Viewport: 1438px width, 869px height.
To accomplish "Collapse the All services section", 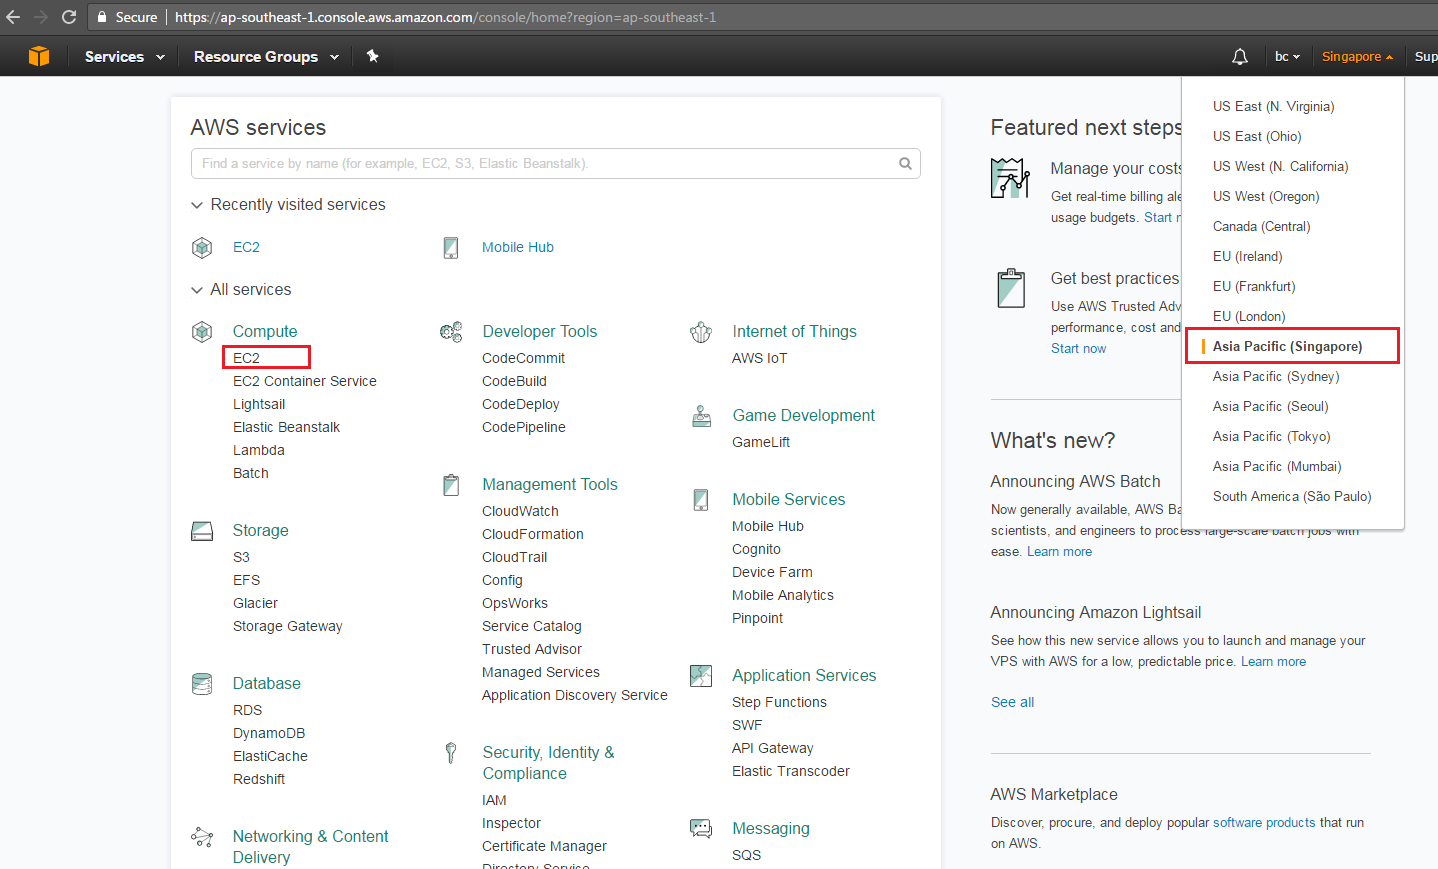I will click(196, 289).
